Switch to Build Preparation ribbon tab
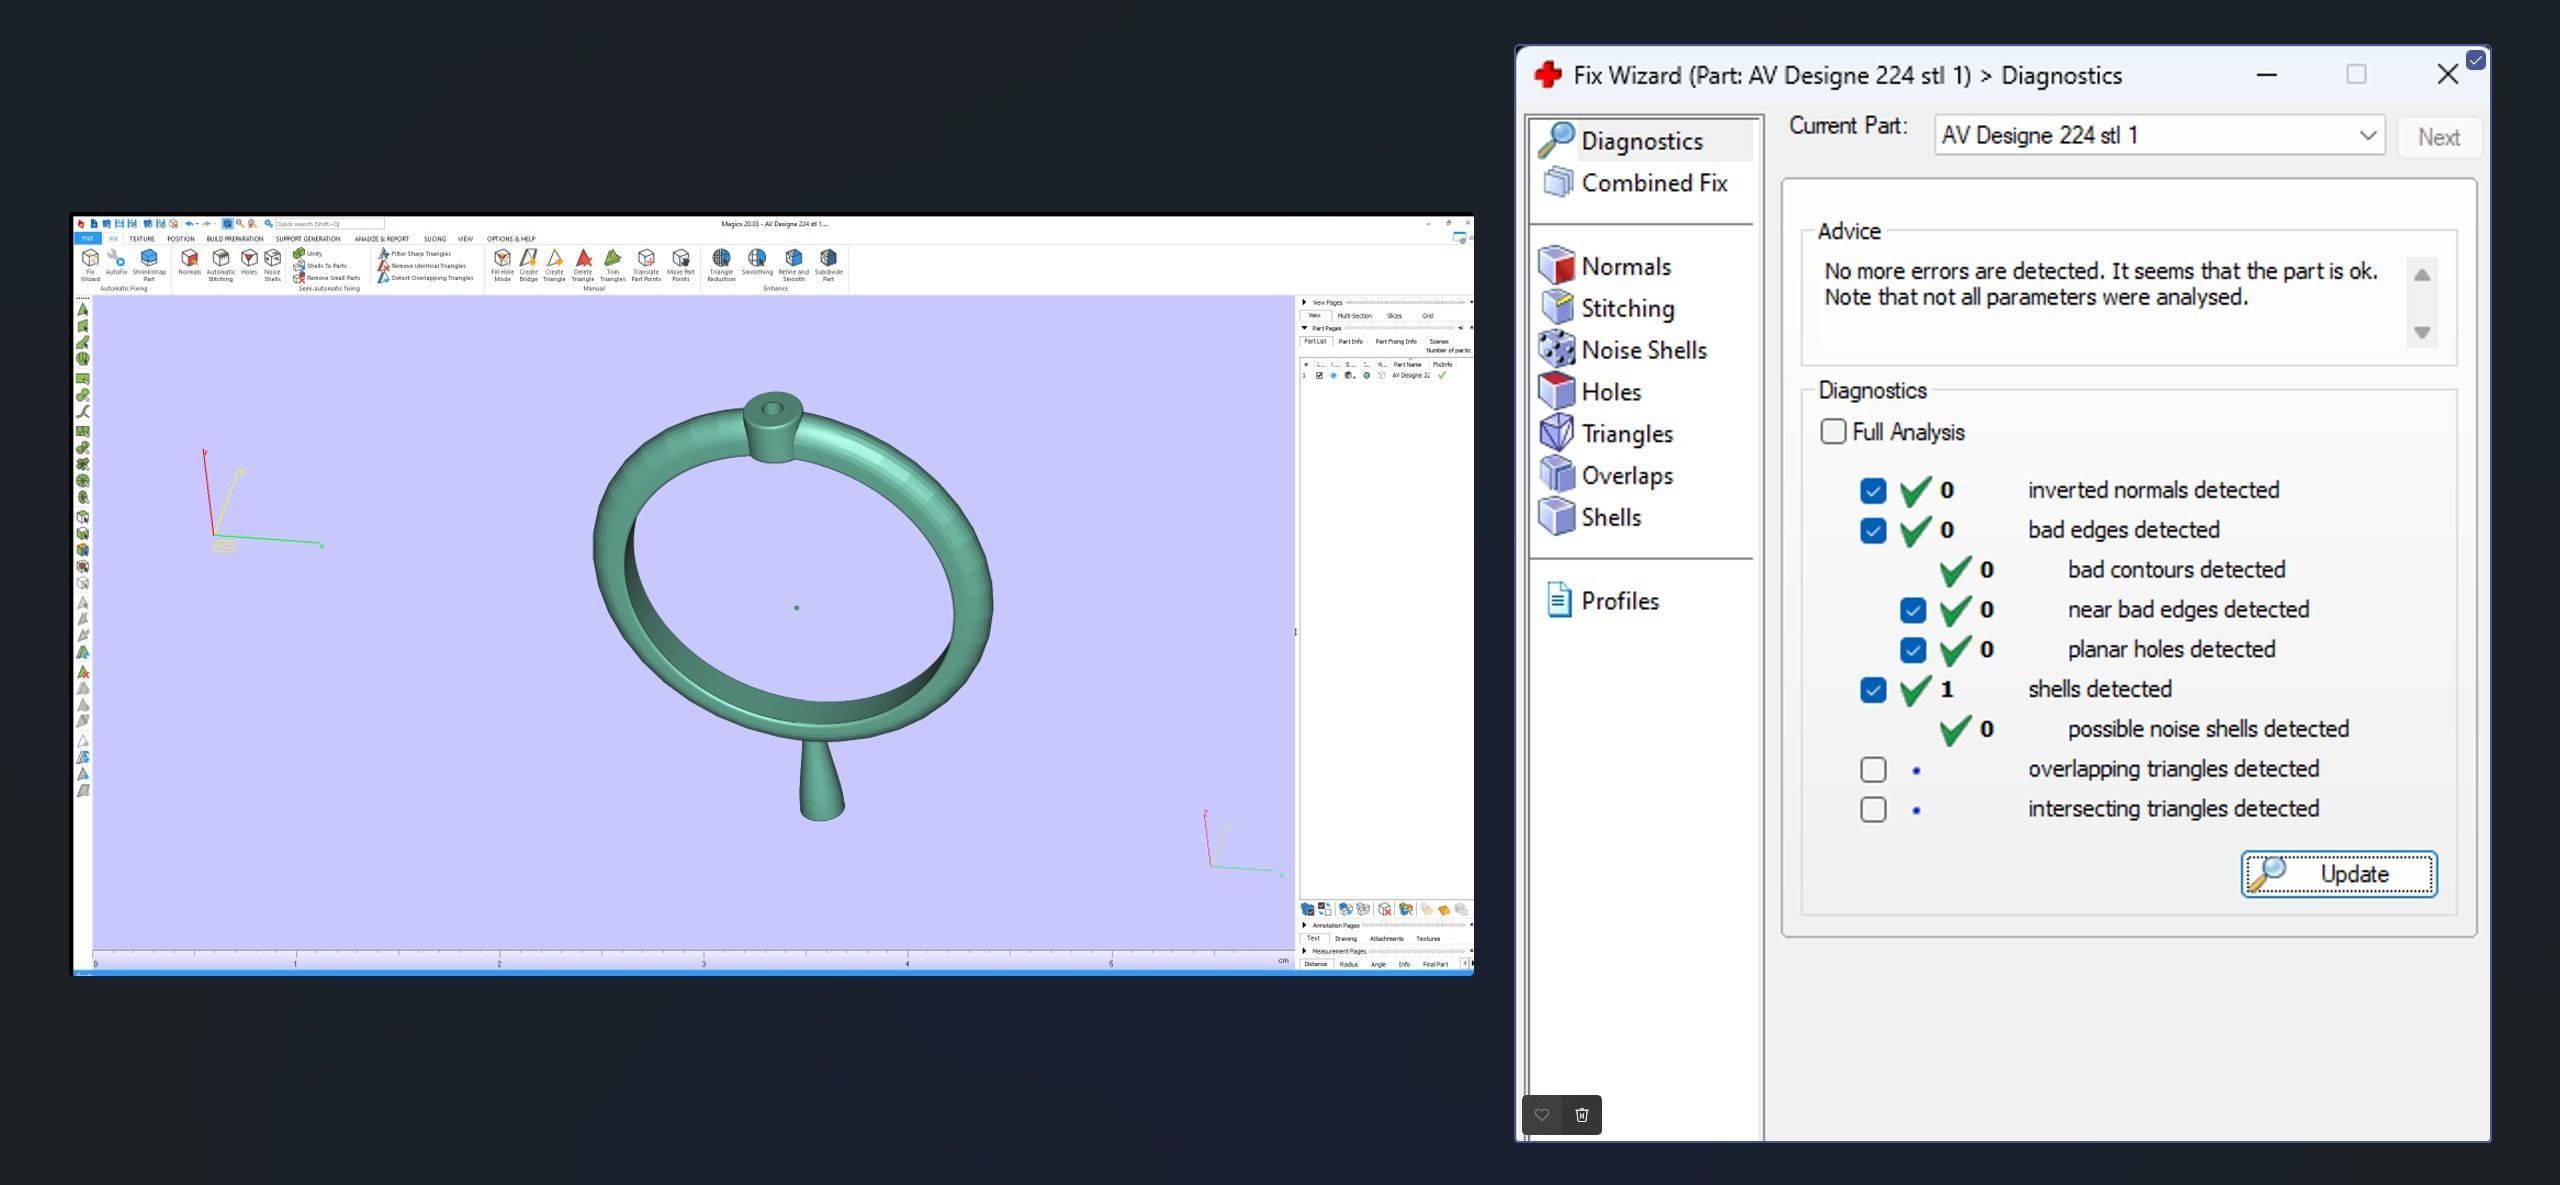The width and height of the screenshot is (2560, 1185). pyautogui.click(x=234, y=239)
